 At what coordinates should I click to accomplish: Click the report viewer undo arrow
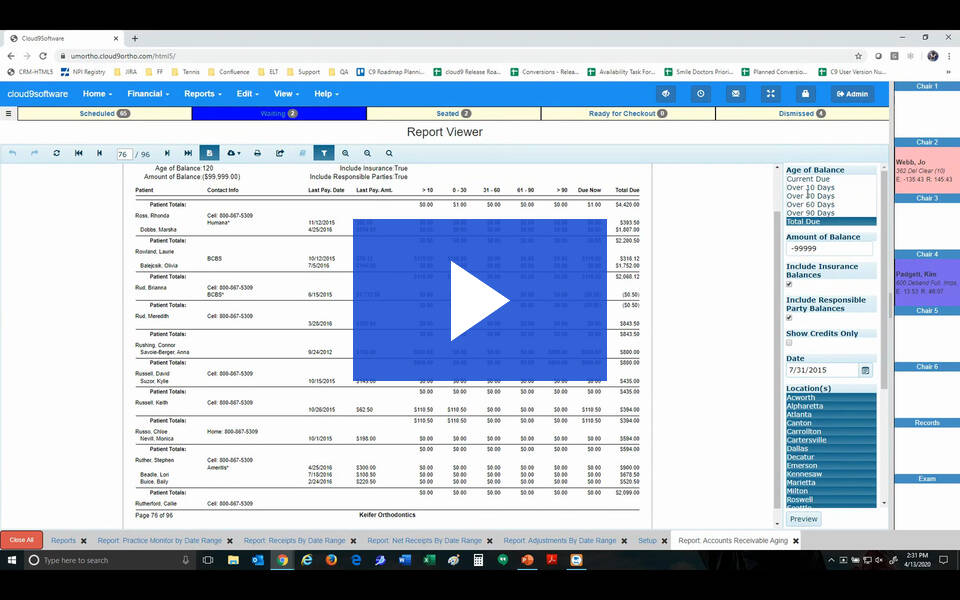click(x=12, y=153)
